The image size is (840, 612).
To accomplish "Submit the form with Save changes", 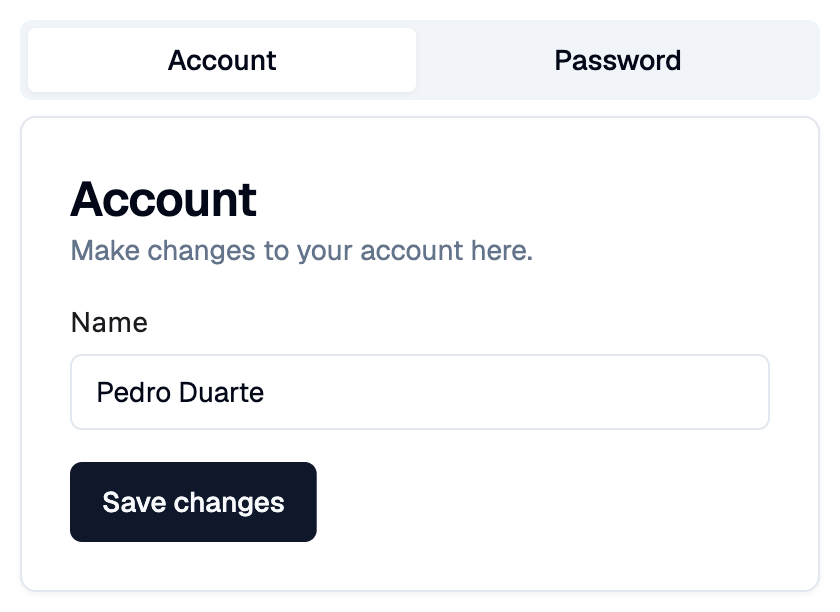I will [x=193, y=502].
